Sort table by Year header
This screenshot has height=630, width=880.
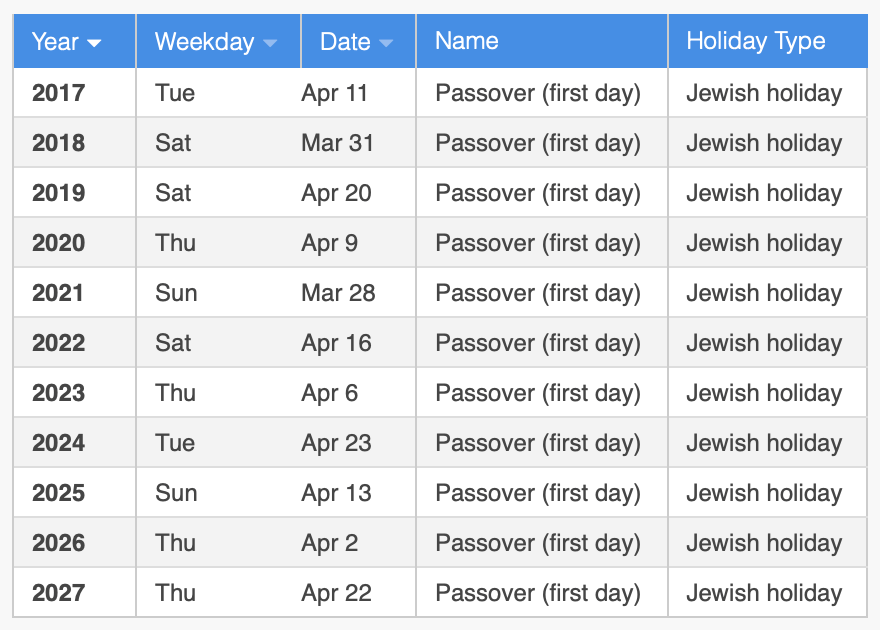click(75, 42)
